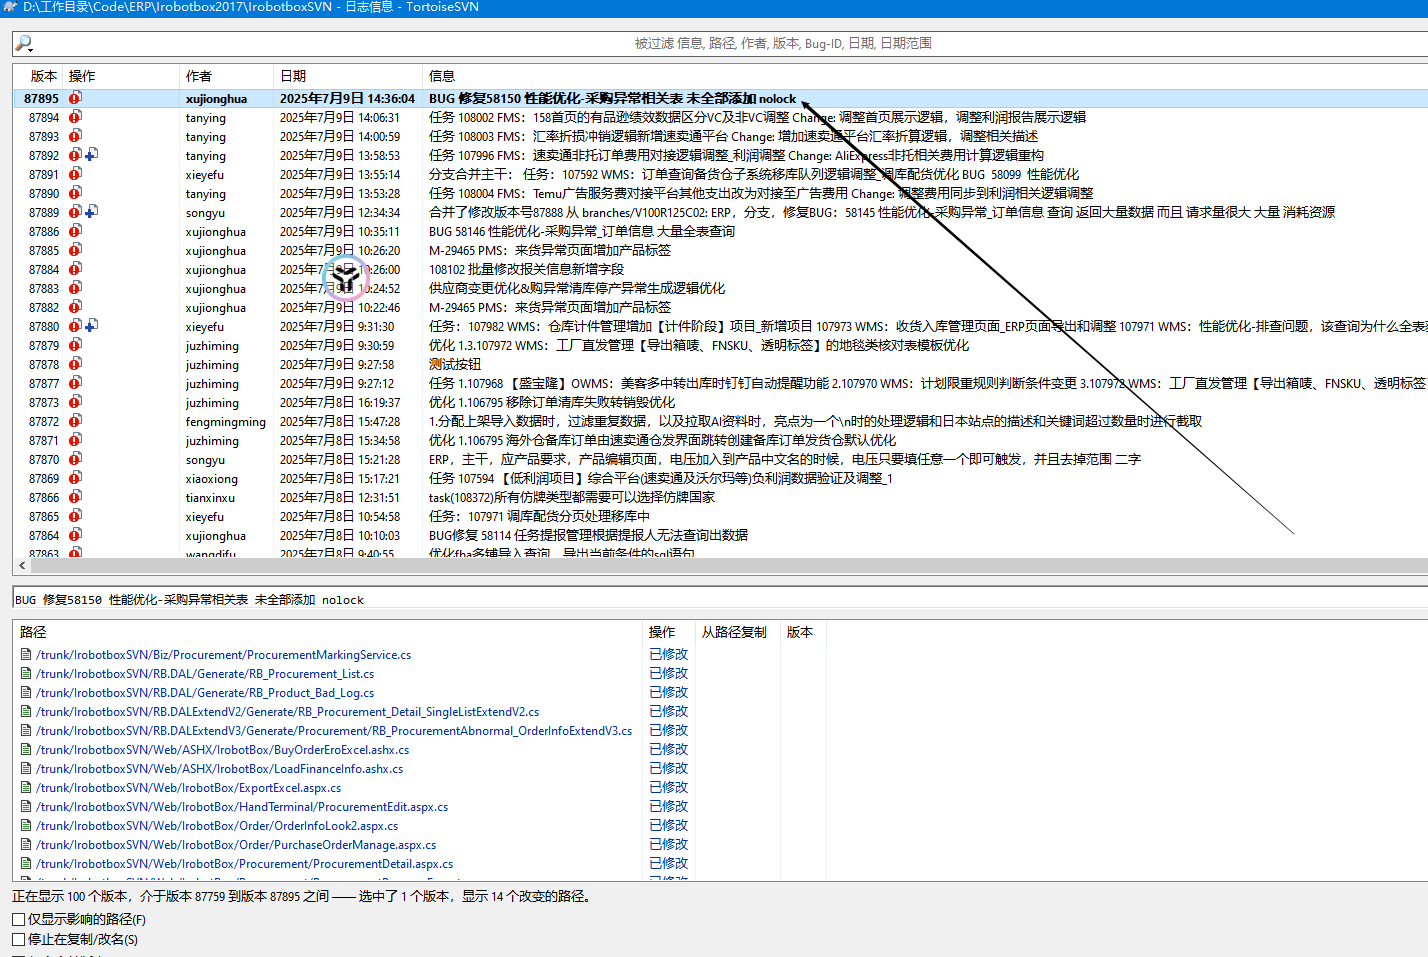Select the path PurchaseOrderManage.aspx.cs

coord(236,845)
